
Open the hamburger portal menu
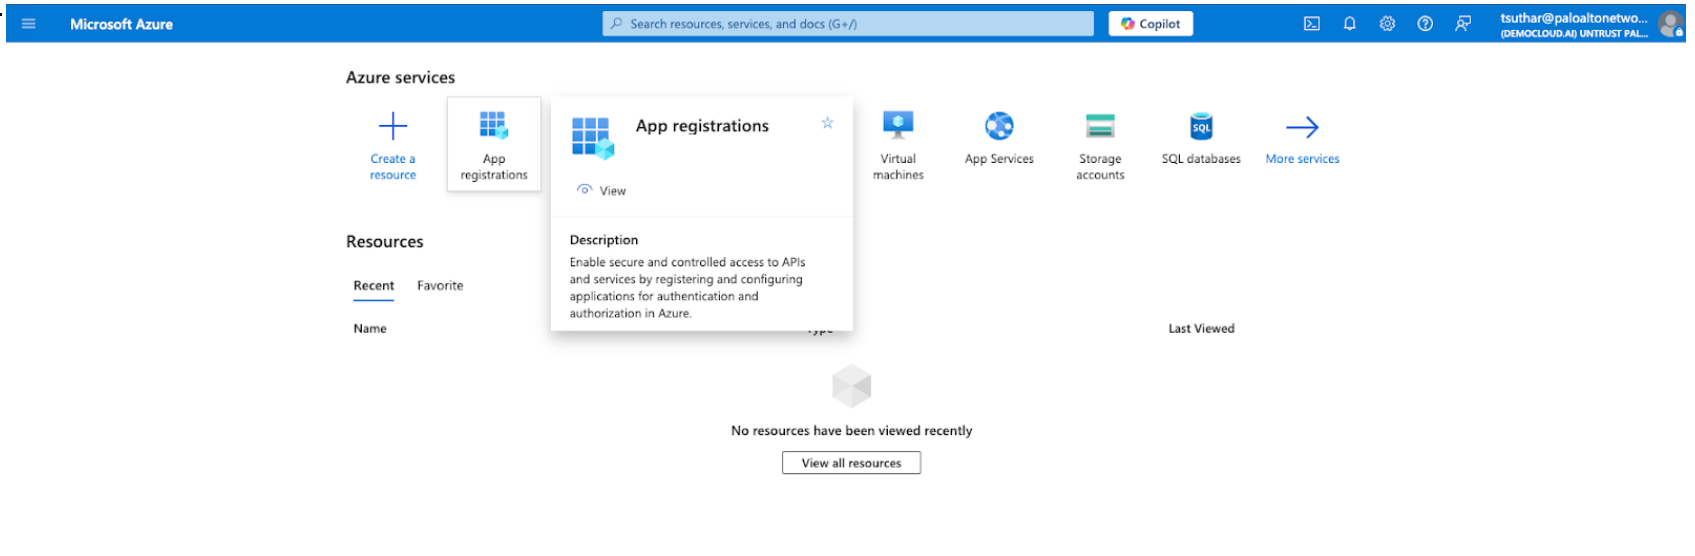tap(28, 24)
